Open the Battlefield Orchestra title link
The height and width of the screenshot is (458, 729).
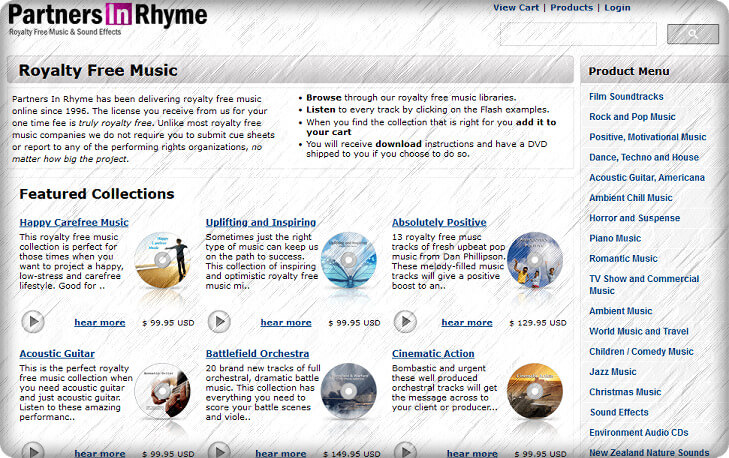257,353
